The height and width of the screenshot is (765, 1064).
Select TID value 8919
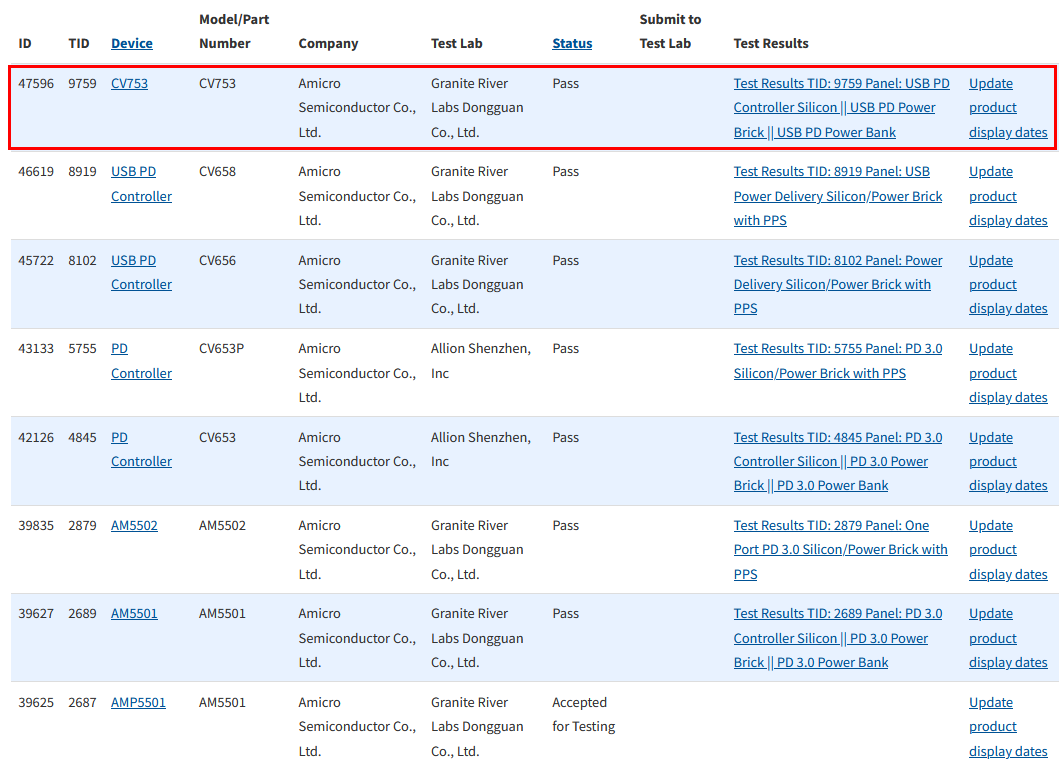click(82, 172)
